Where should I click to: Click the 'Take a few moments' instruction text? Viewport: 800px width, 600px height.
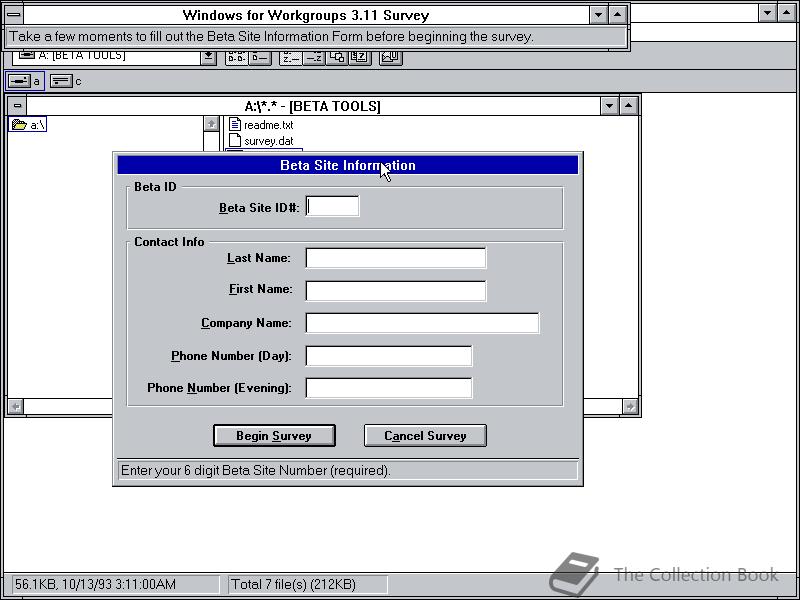[x=271, y=37]
